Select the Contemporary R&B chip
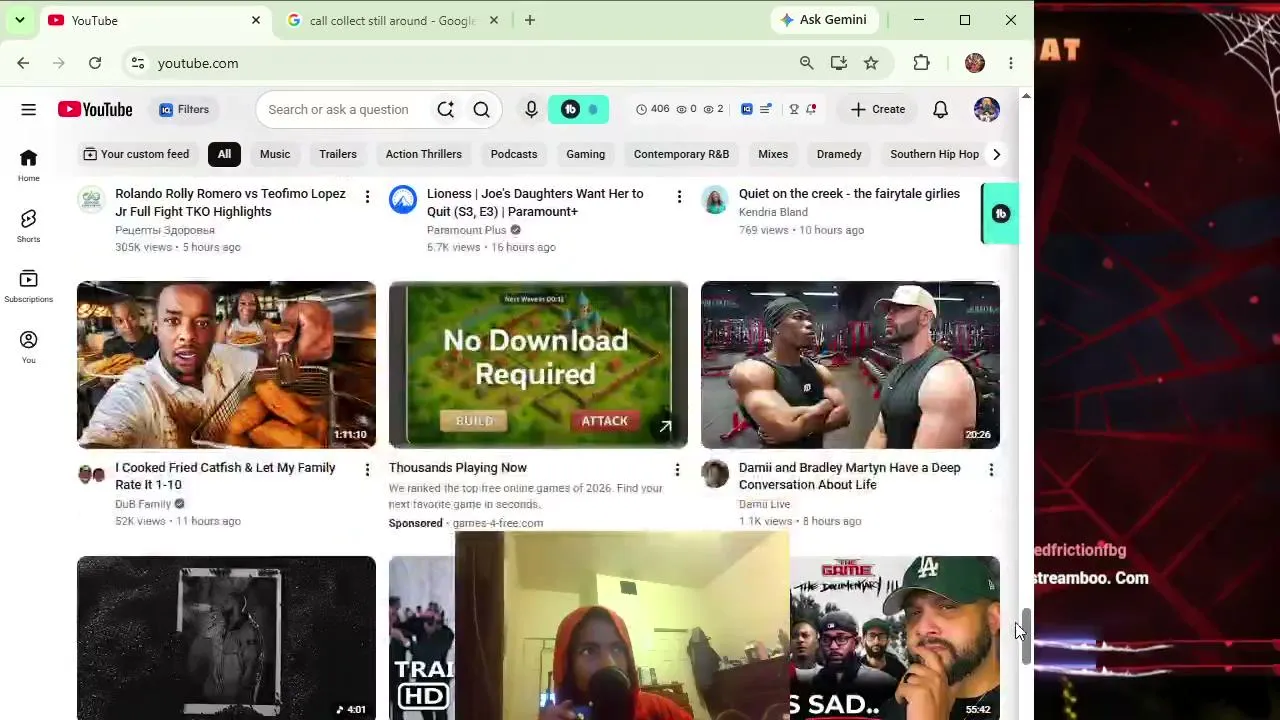The image size is (1280, 720). (681, 154)
